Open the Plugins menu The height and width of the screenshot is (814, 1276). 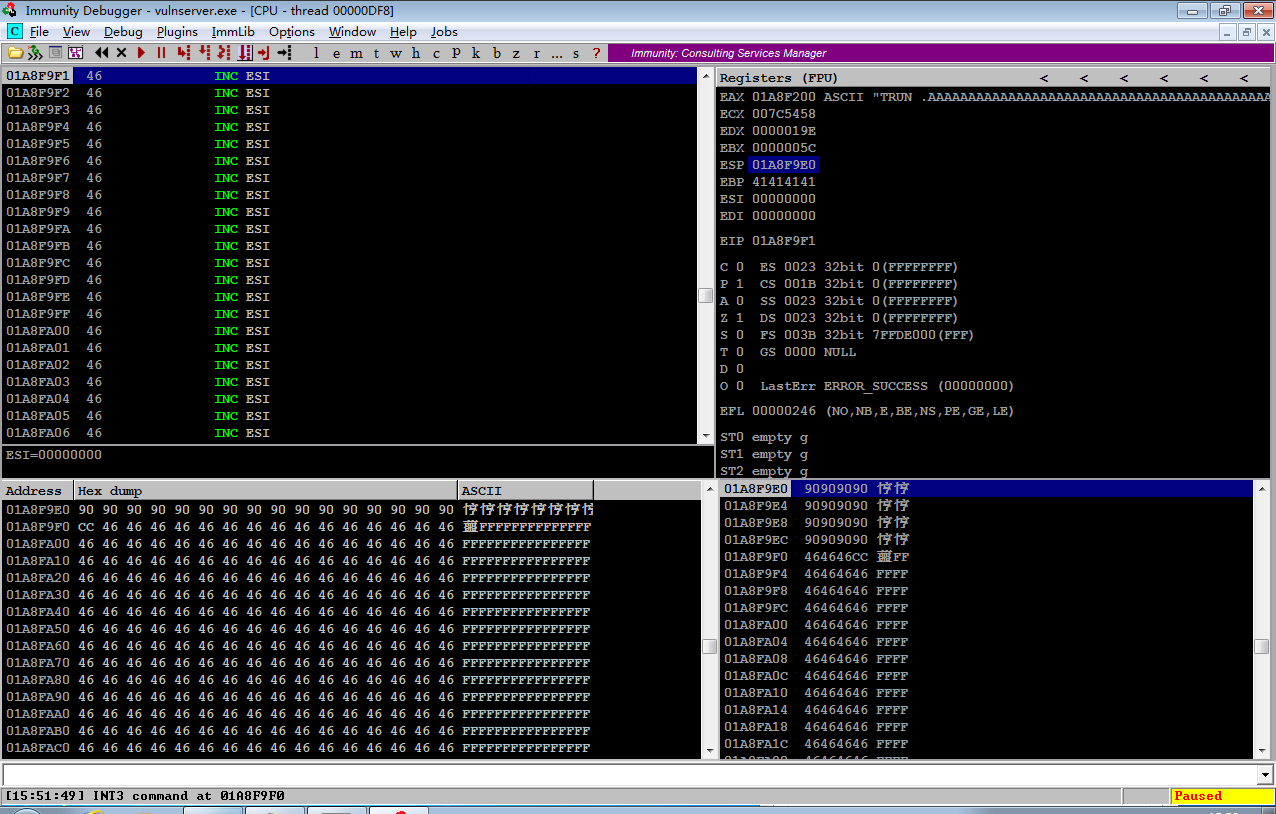(177, 32)
